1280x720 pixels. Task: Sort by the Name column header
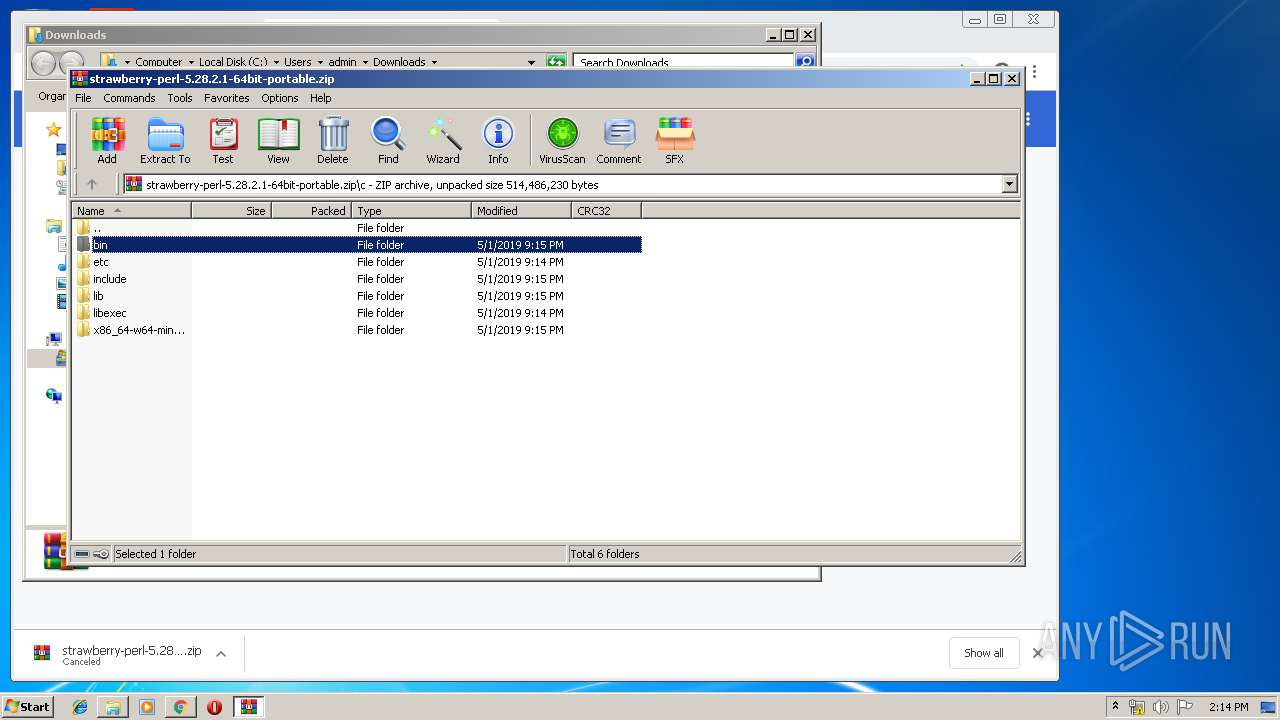tap(131, 211)
